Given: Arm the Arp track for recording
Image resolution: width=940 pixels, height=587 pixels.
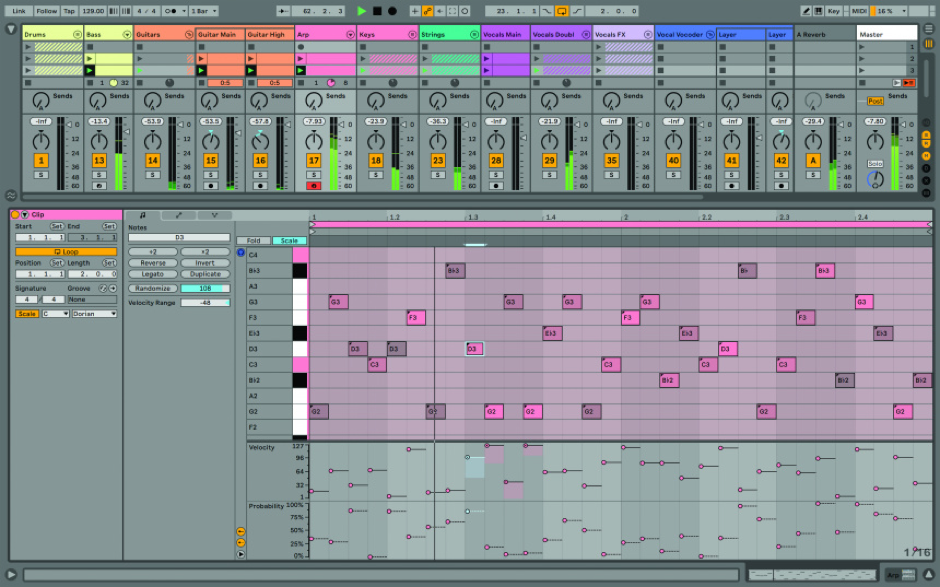Looking at the screenshot, I should point(314,186).
